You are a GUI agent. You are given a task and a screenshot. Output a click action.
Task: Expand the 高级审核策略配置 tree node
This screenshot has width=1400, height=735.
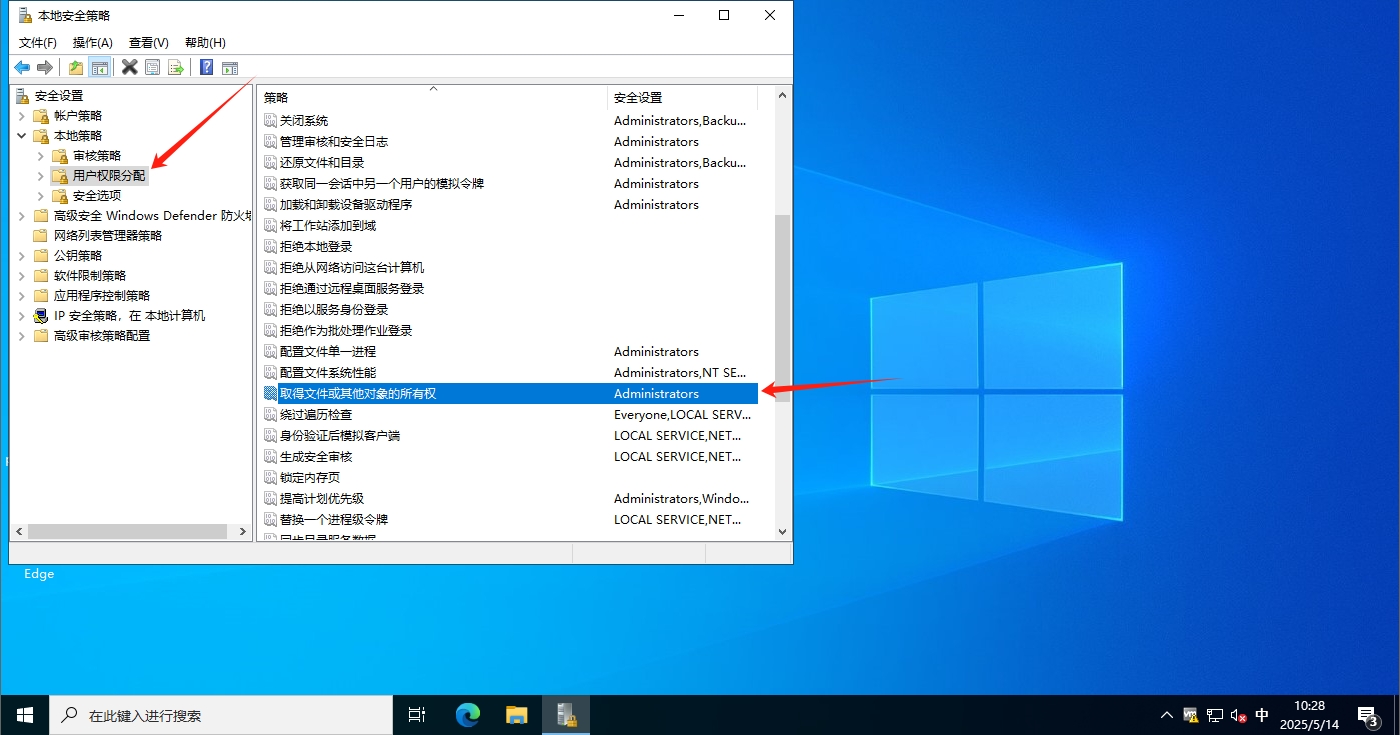pyautogui.click(x=22, y=336)
